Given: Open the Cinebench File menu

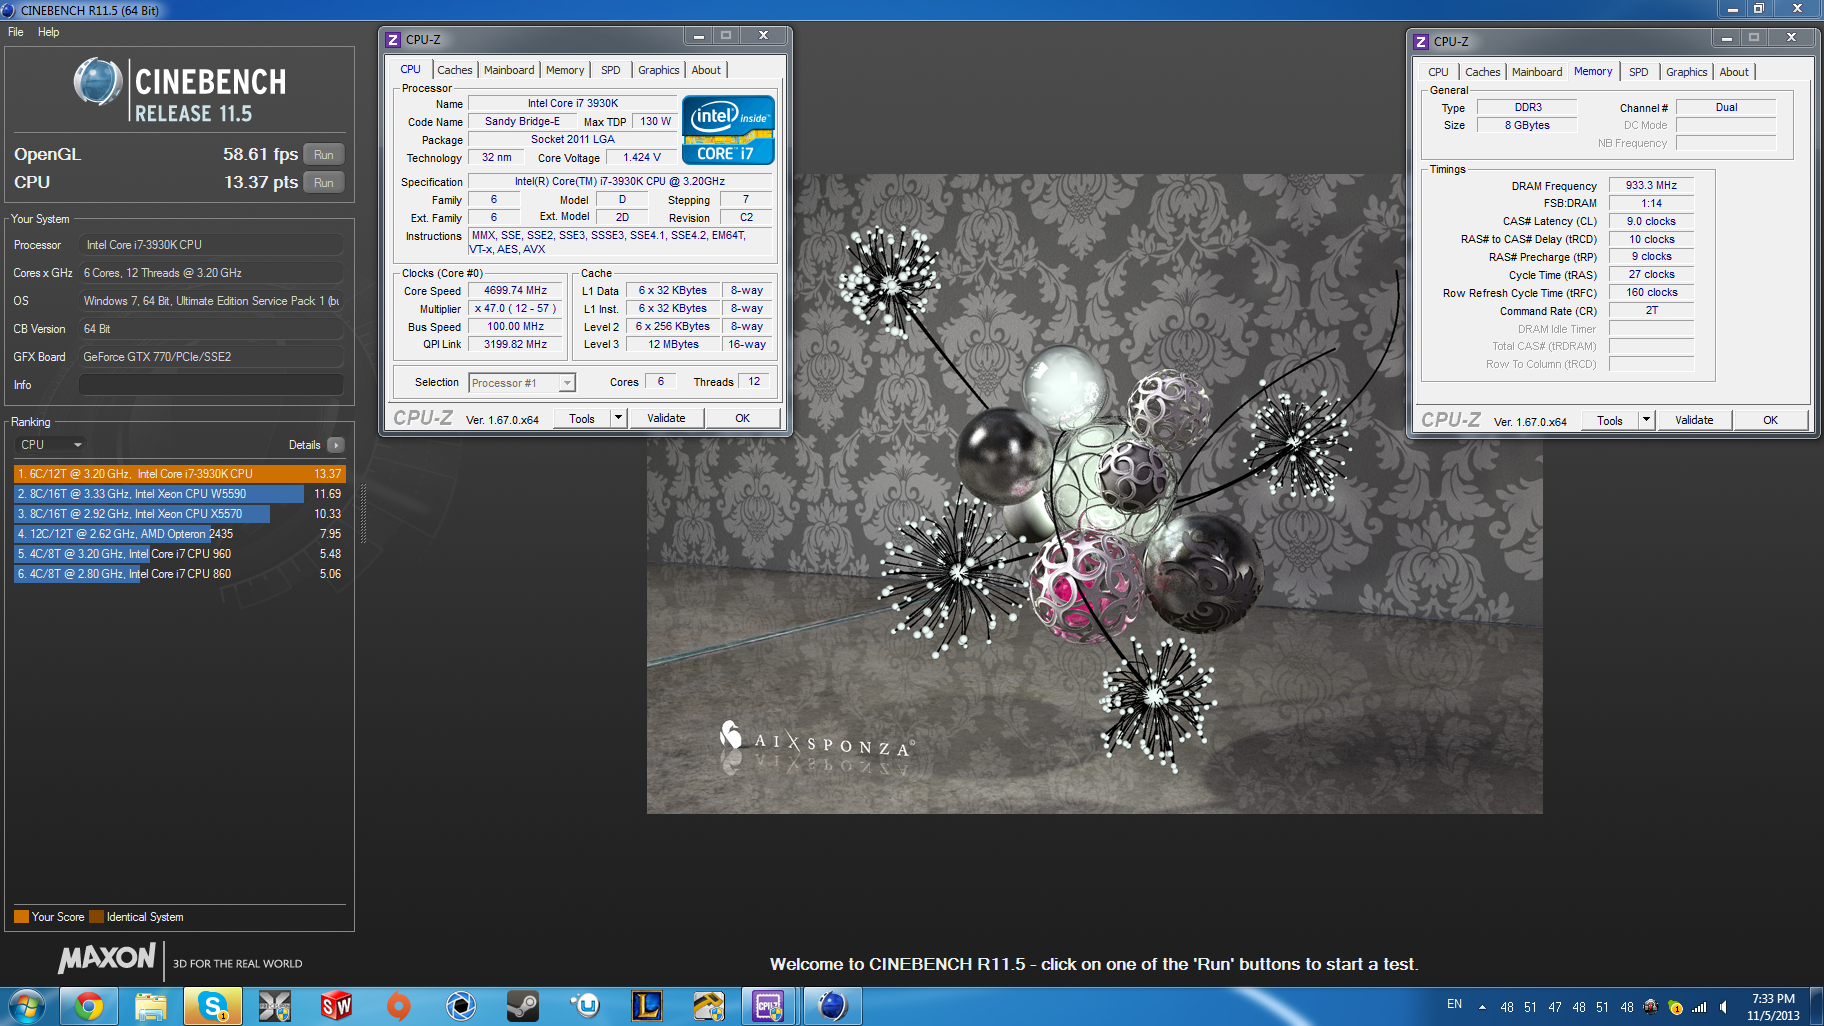Looking at the screenshot, I should 16,32.
